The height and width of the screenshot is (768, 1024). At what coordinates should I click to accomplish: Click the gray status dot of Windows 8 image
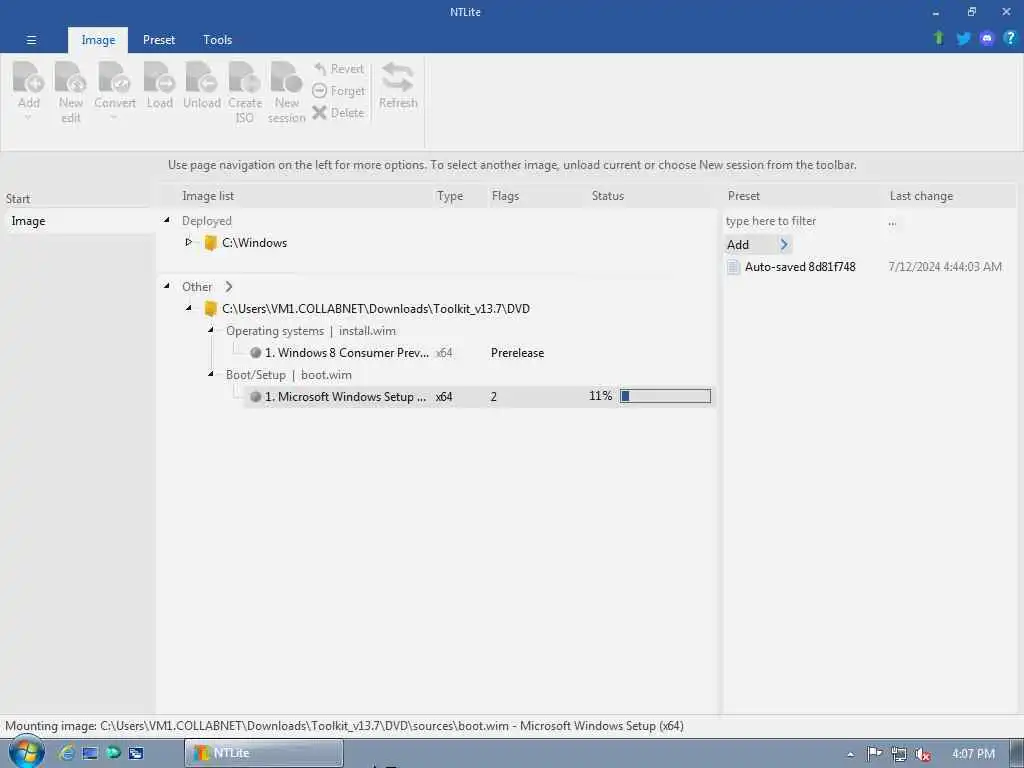255,353
